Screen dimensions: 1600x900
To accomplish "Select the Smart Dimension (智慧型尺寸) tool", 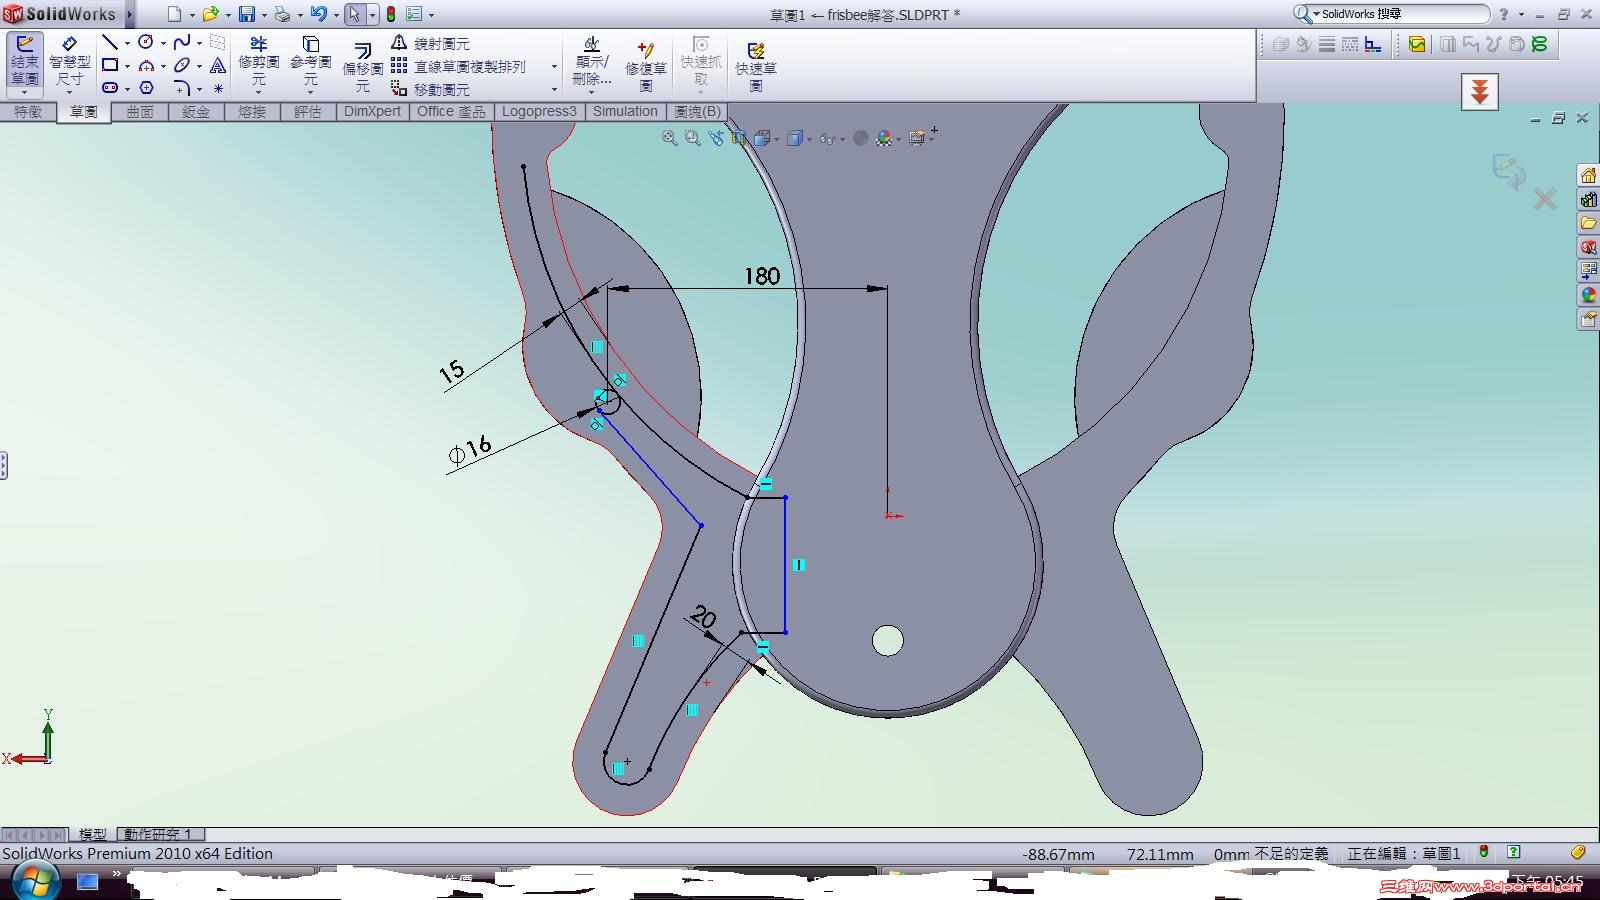I will (69, 62).
